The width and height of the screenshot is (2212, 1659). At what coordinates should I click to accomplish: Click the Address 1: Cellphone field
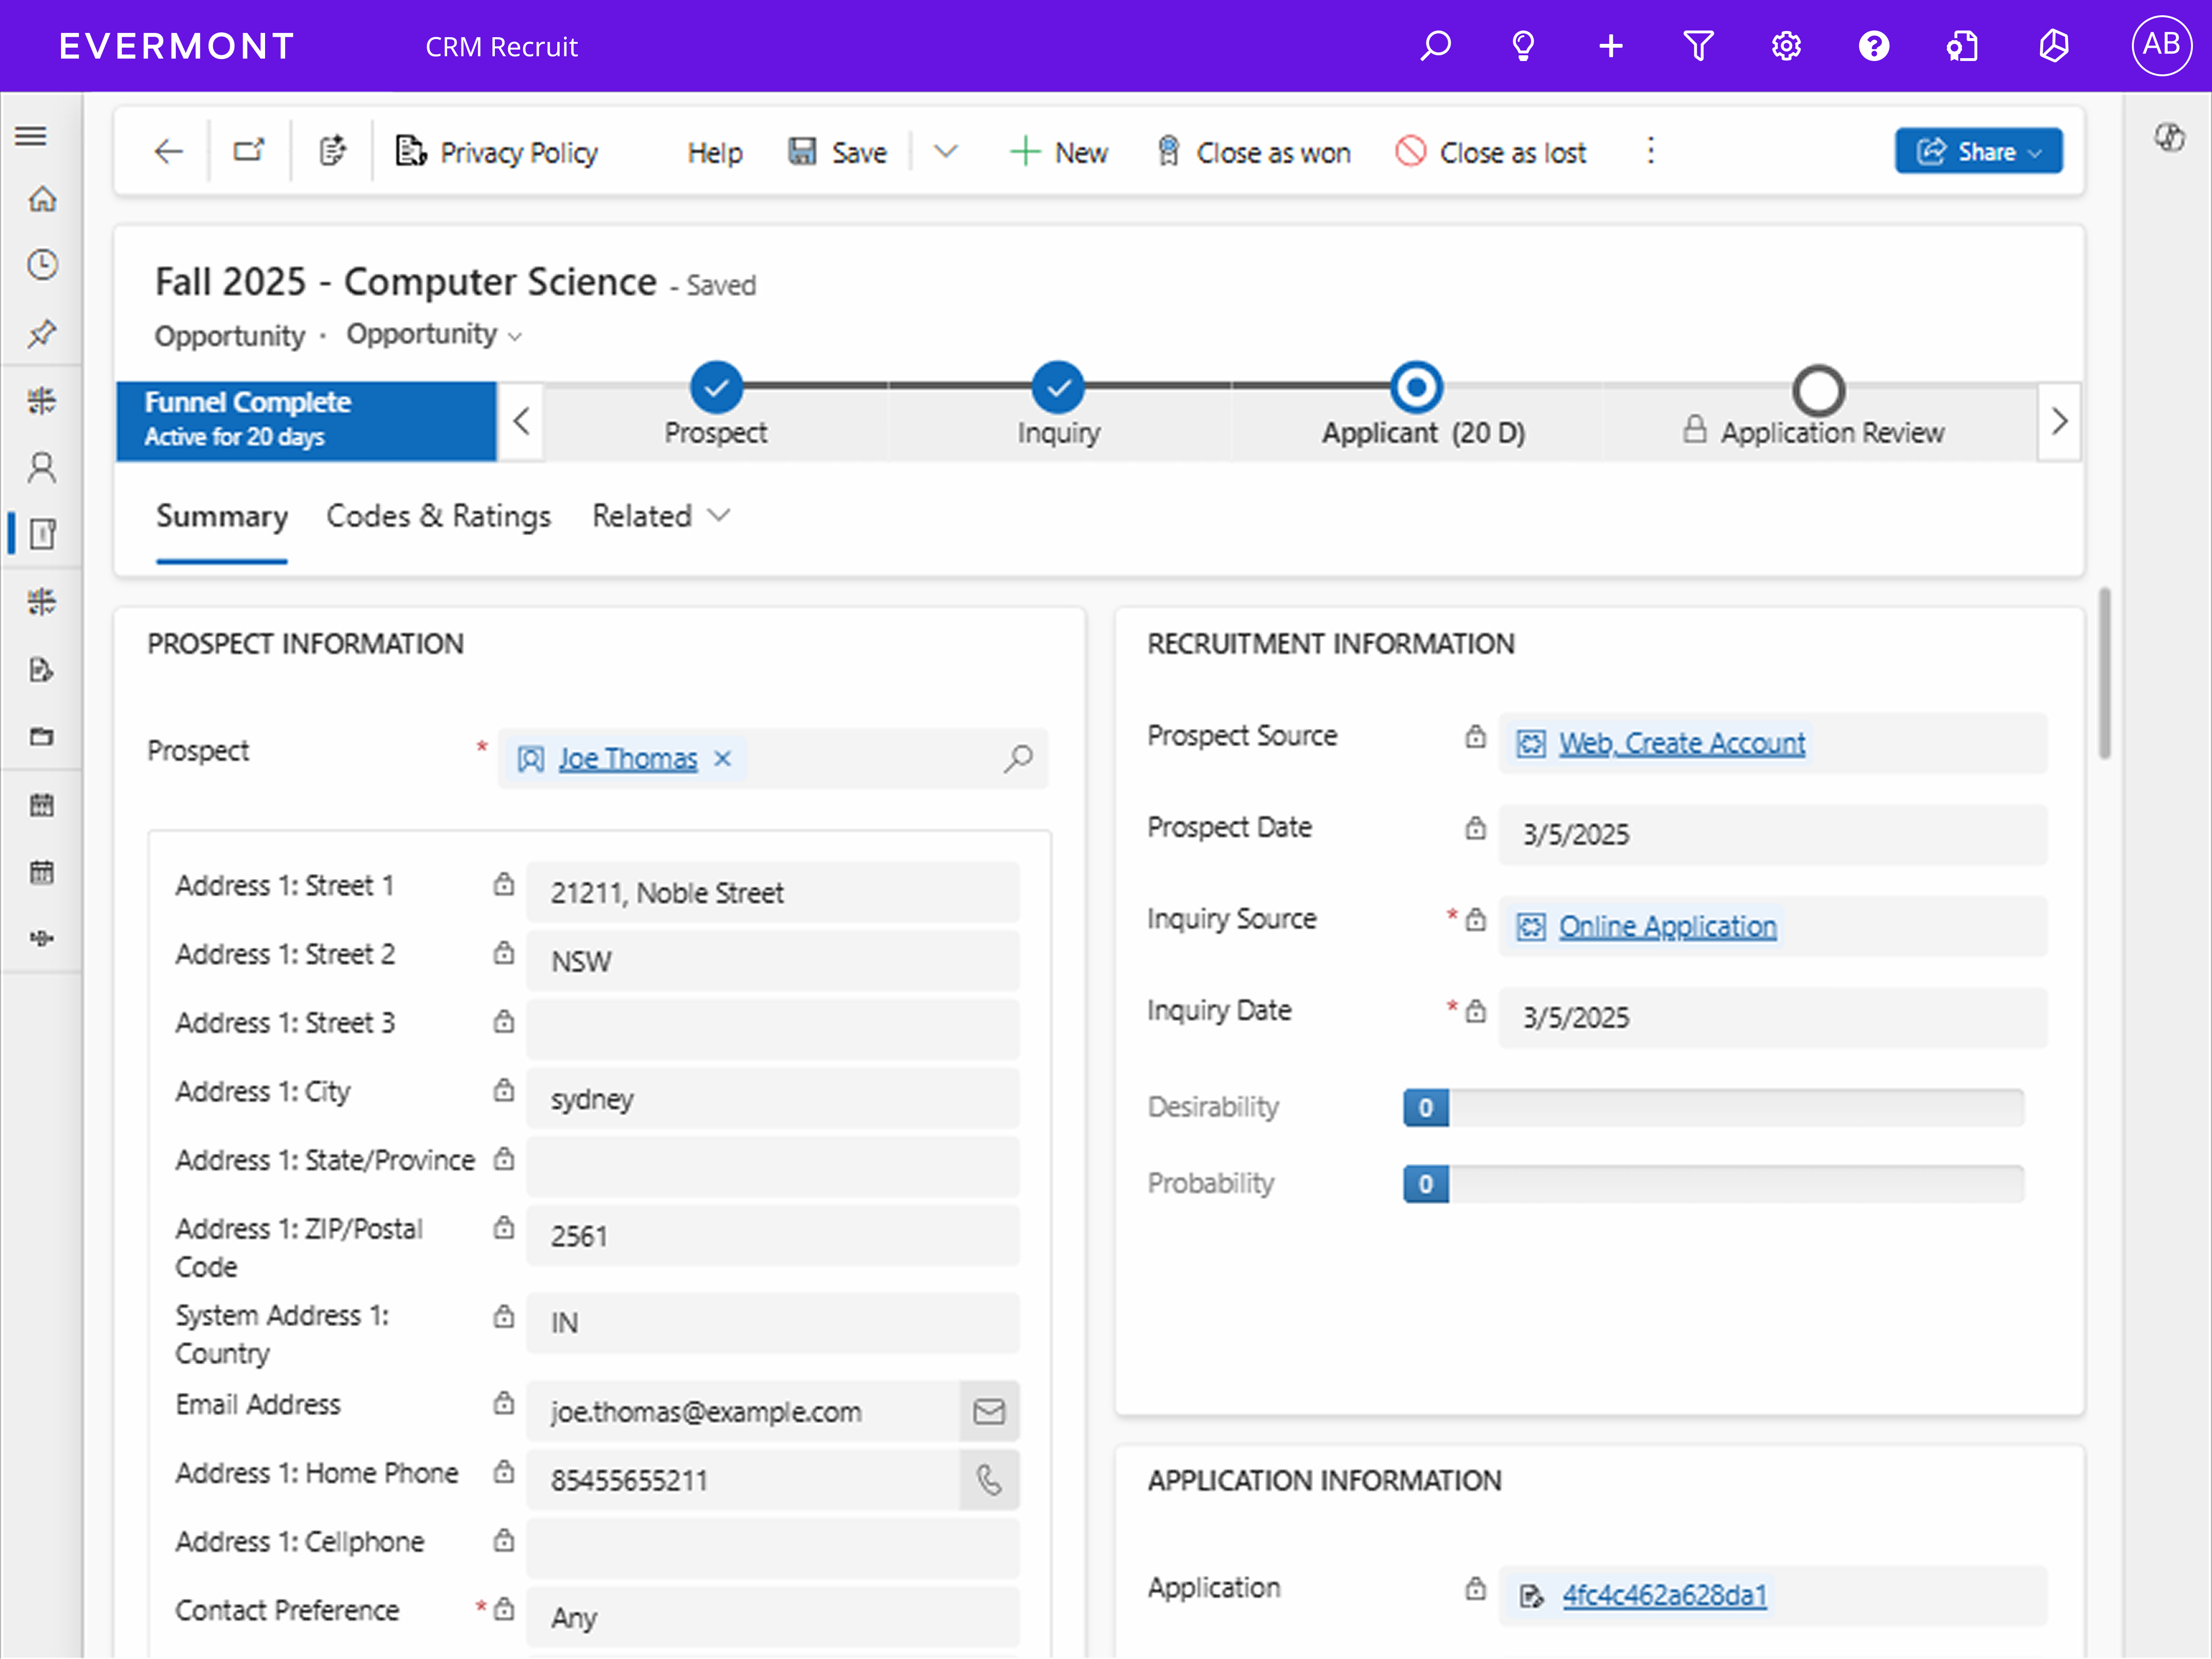[x=773, y=1548]
